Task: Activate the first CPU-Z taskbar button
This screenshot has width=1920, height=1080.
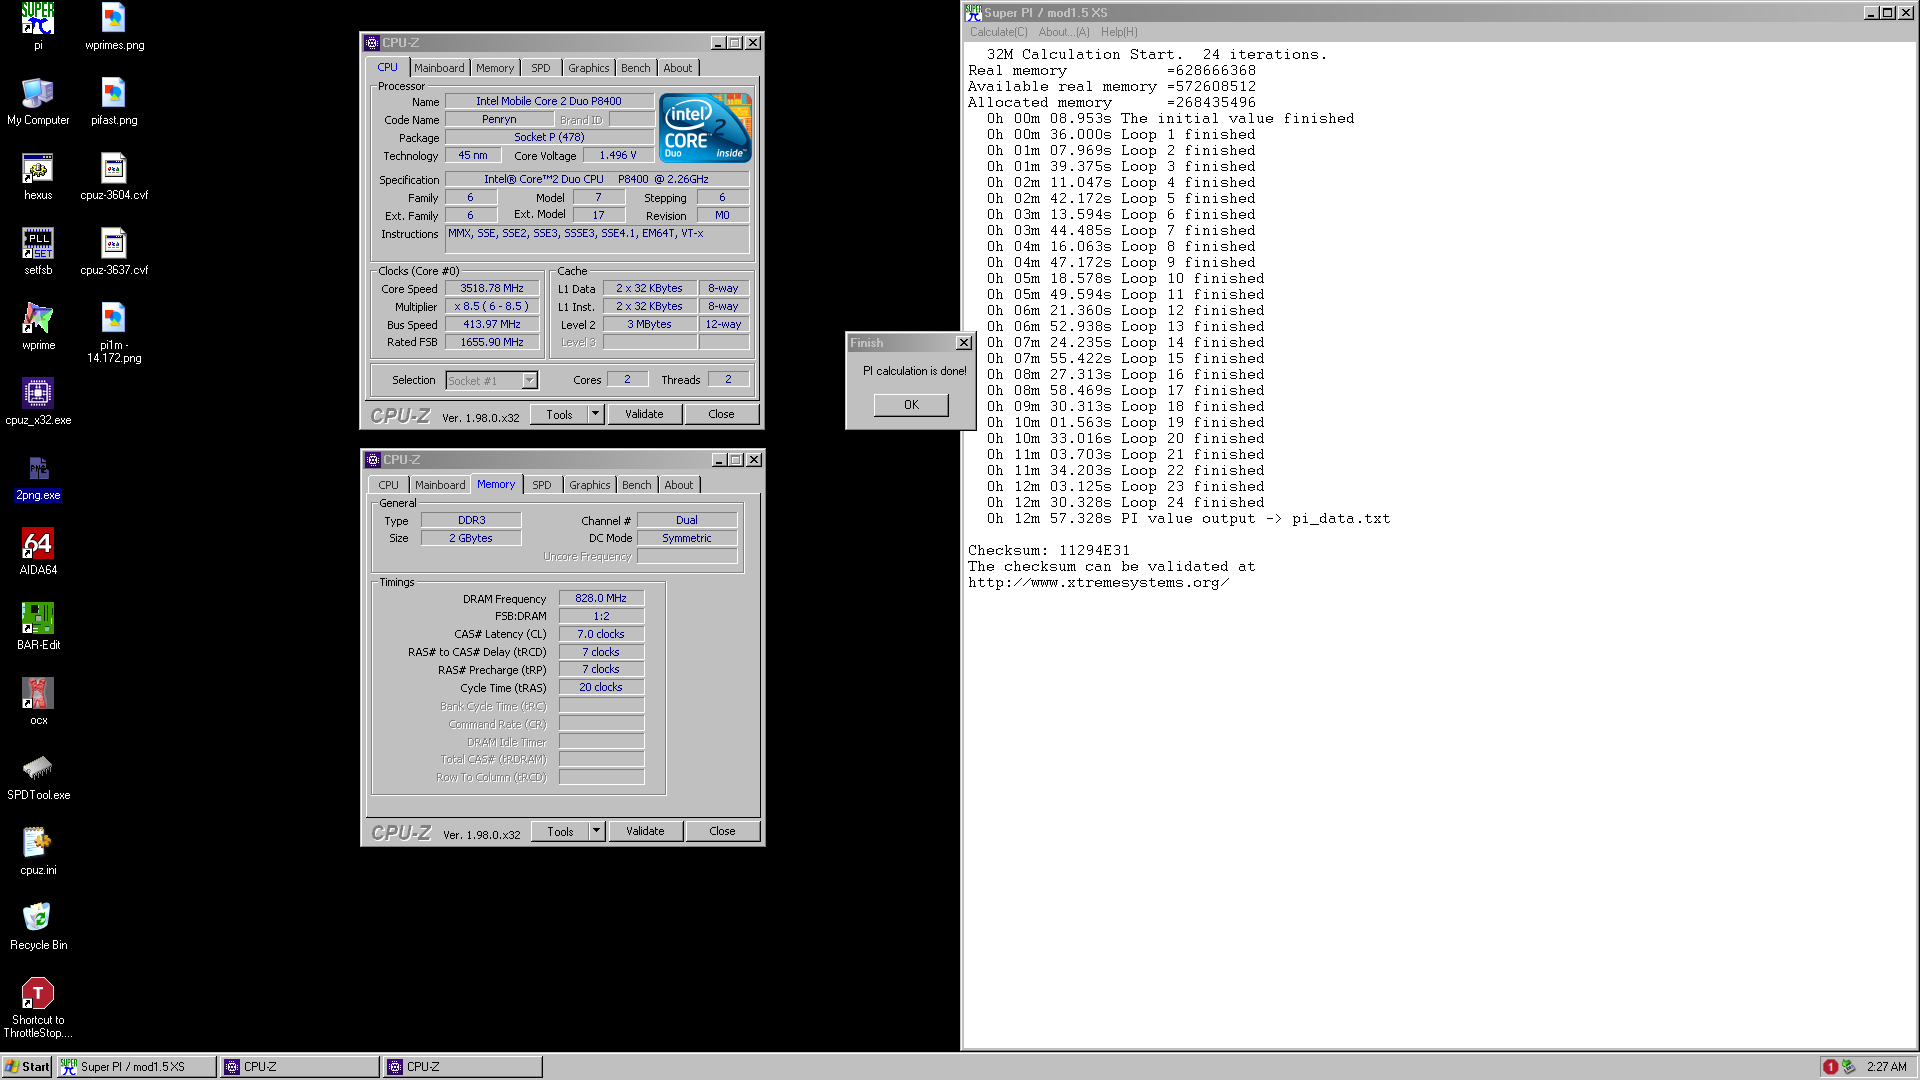Action: [x=299, y=1067]
